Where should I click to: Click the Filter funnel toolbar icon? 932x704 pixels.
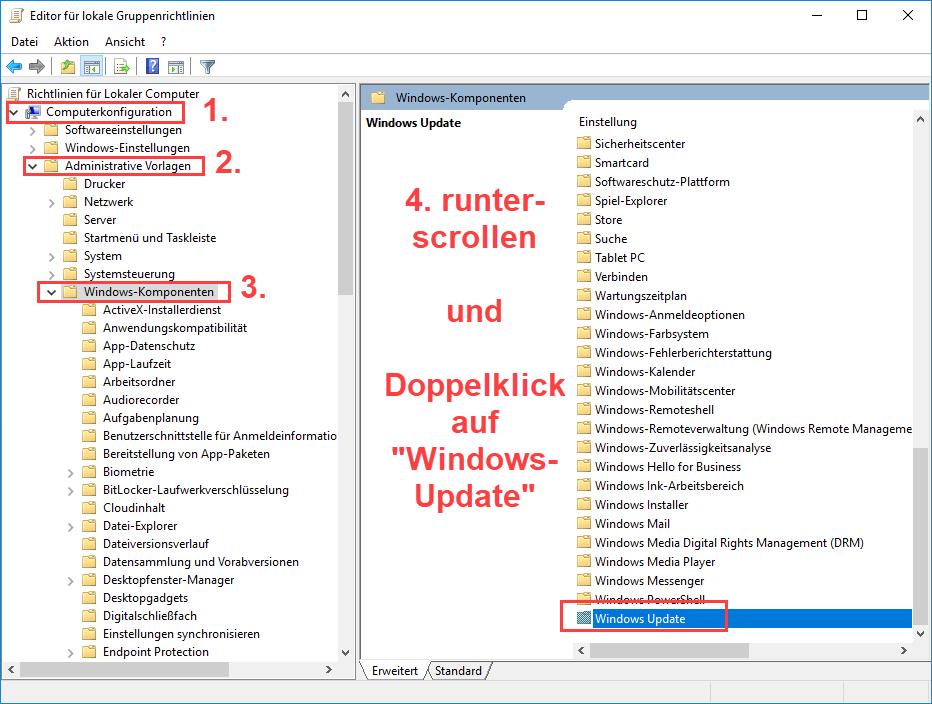point(207,67)
